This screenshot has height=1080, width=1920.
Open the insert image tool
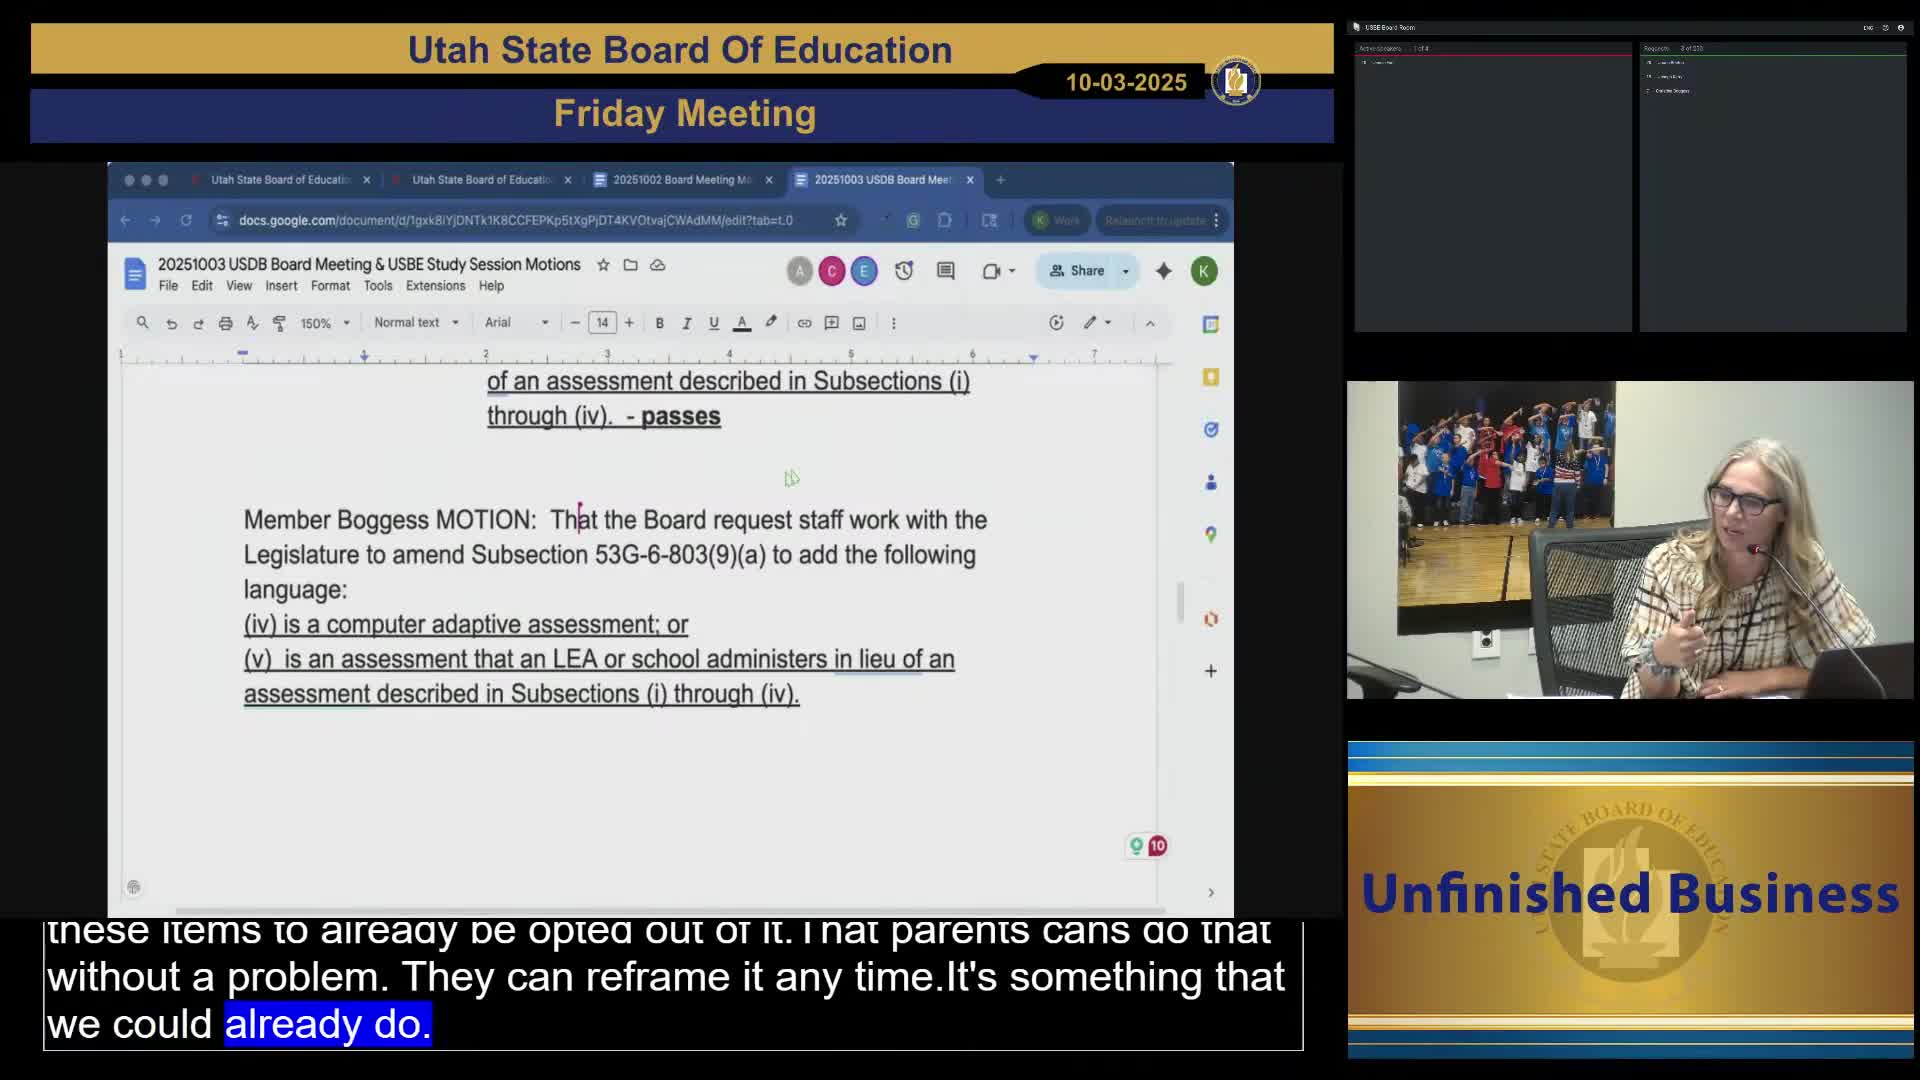(x=859, y=322)
